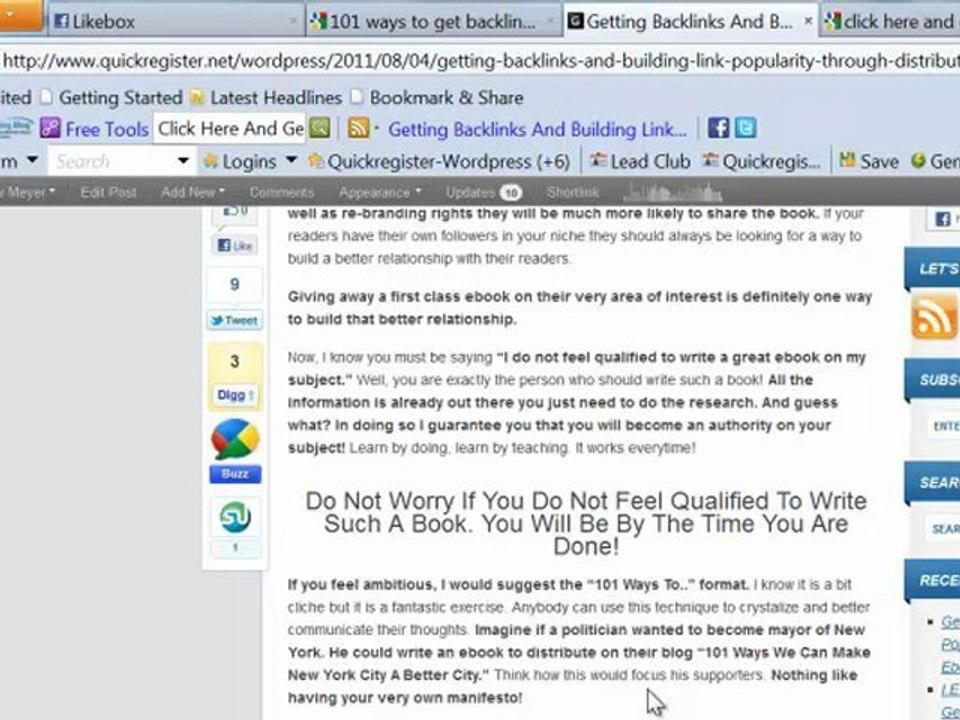
Task: Open the dropdown arrow left of Search box
Action: click(32, 160)
